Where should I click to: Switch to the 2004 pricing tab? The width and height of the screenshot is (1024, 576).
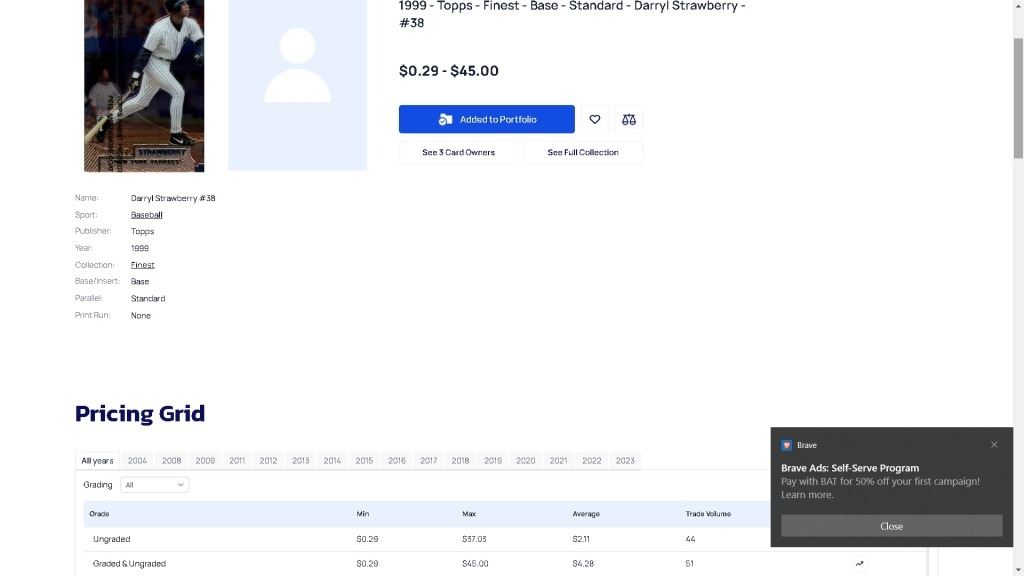[x=137, y=461]
